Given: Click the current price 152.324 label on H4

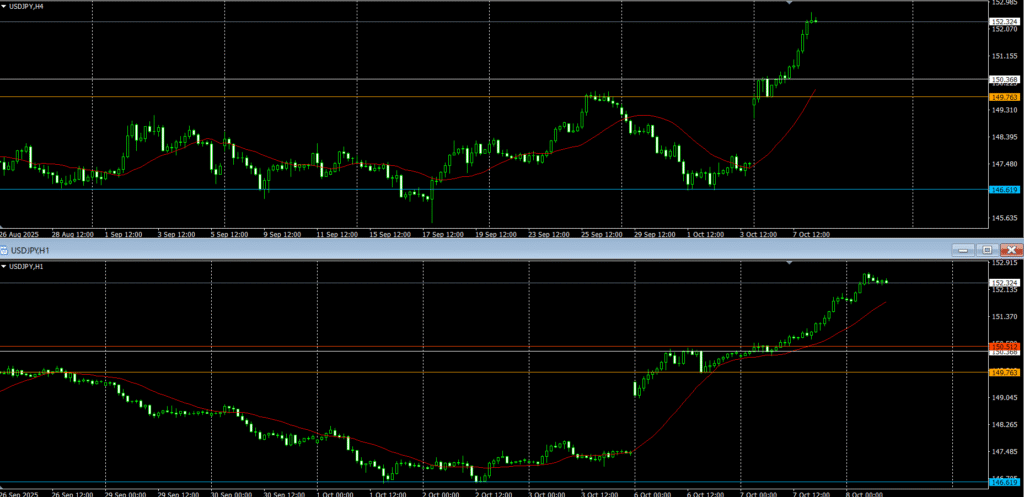Looking at the screenshot, I should click(x=1003, y=21).
